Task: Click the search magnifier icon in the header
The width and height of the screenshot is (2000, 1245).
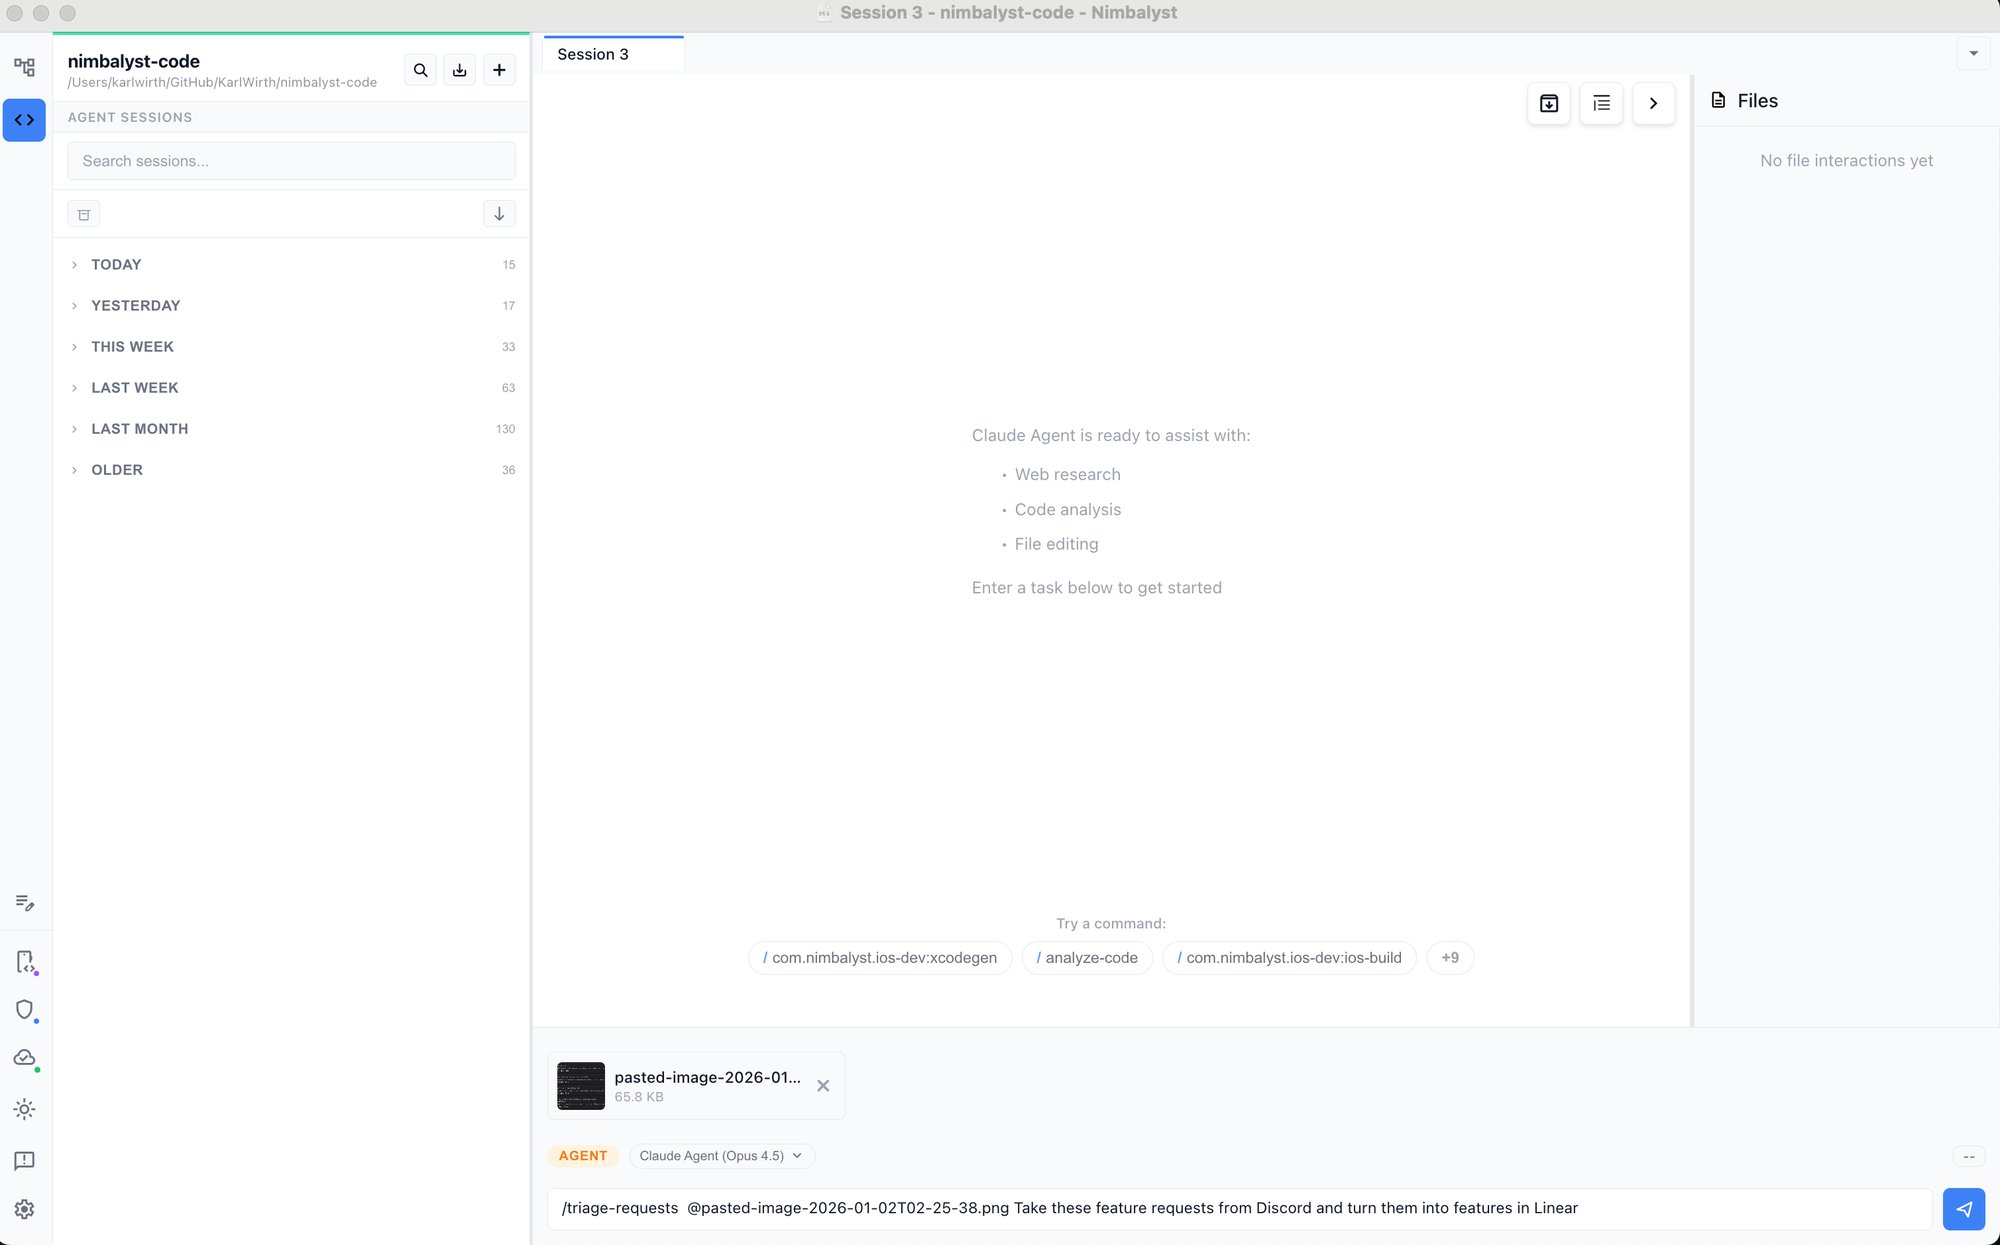Action: [420, 70]
